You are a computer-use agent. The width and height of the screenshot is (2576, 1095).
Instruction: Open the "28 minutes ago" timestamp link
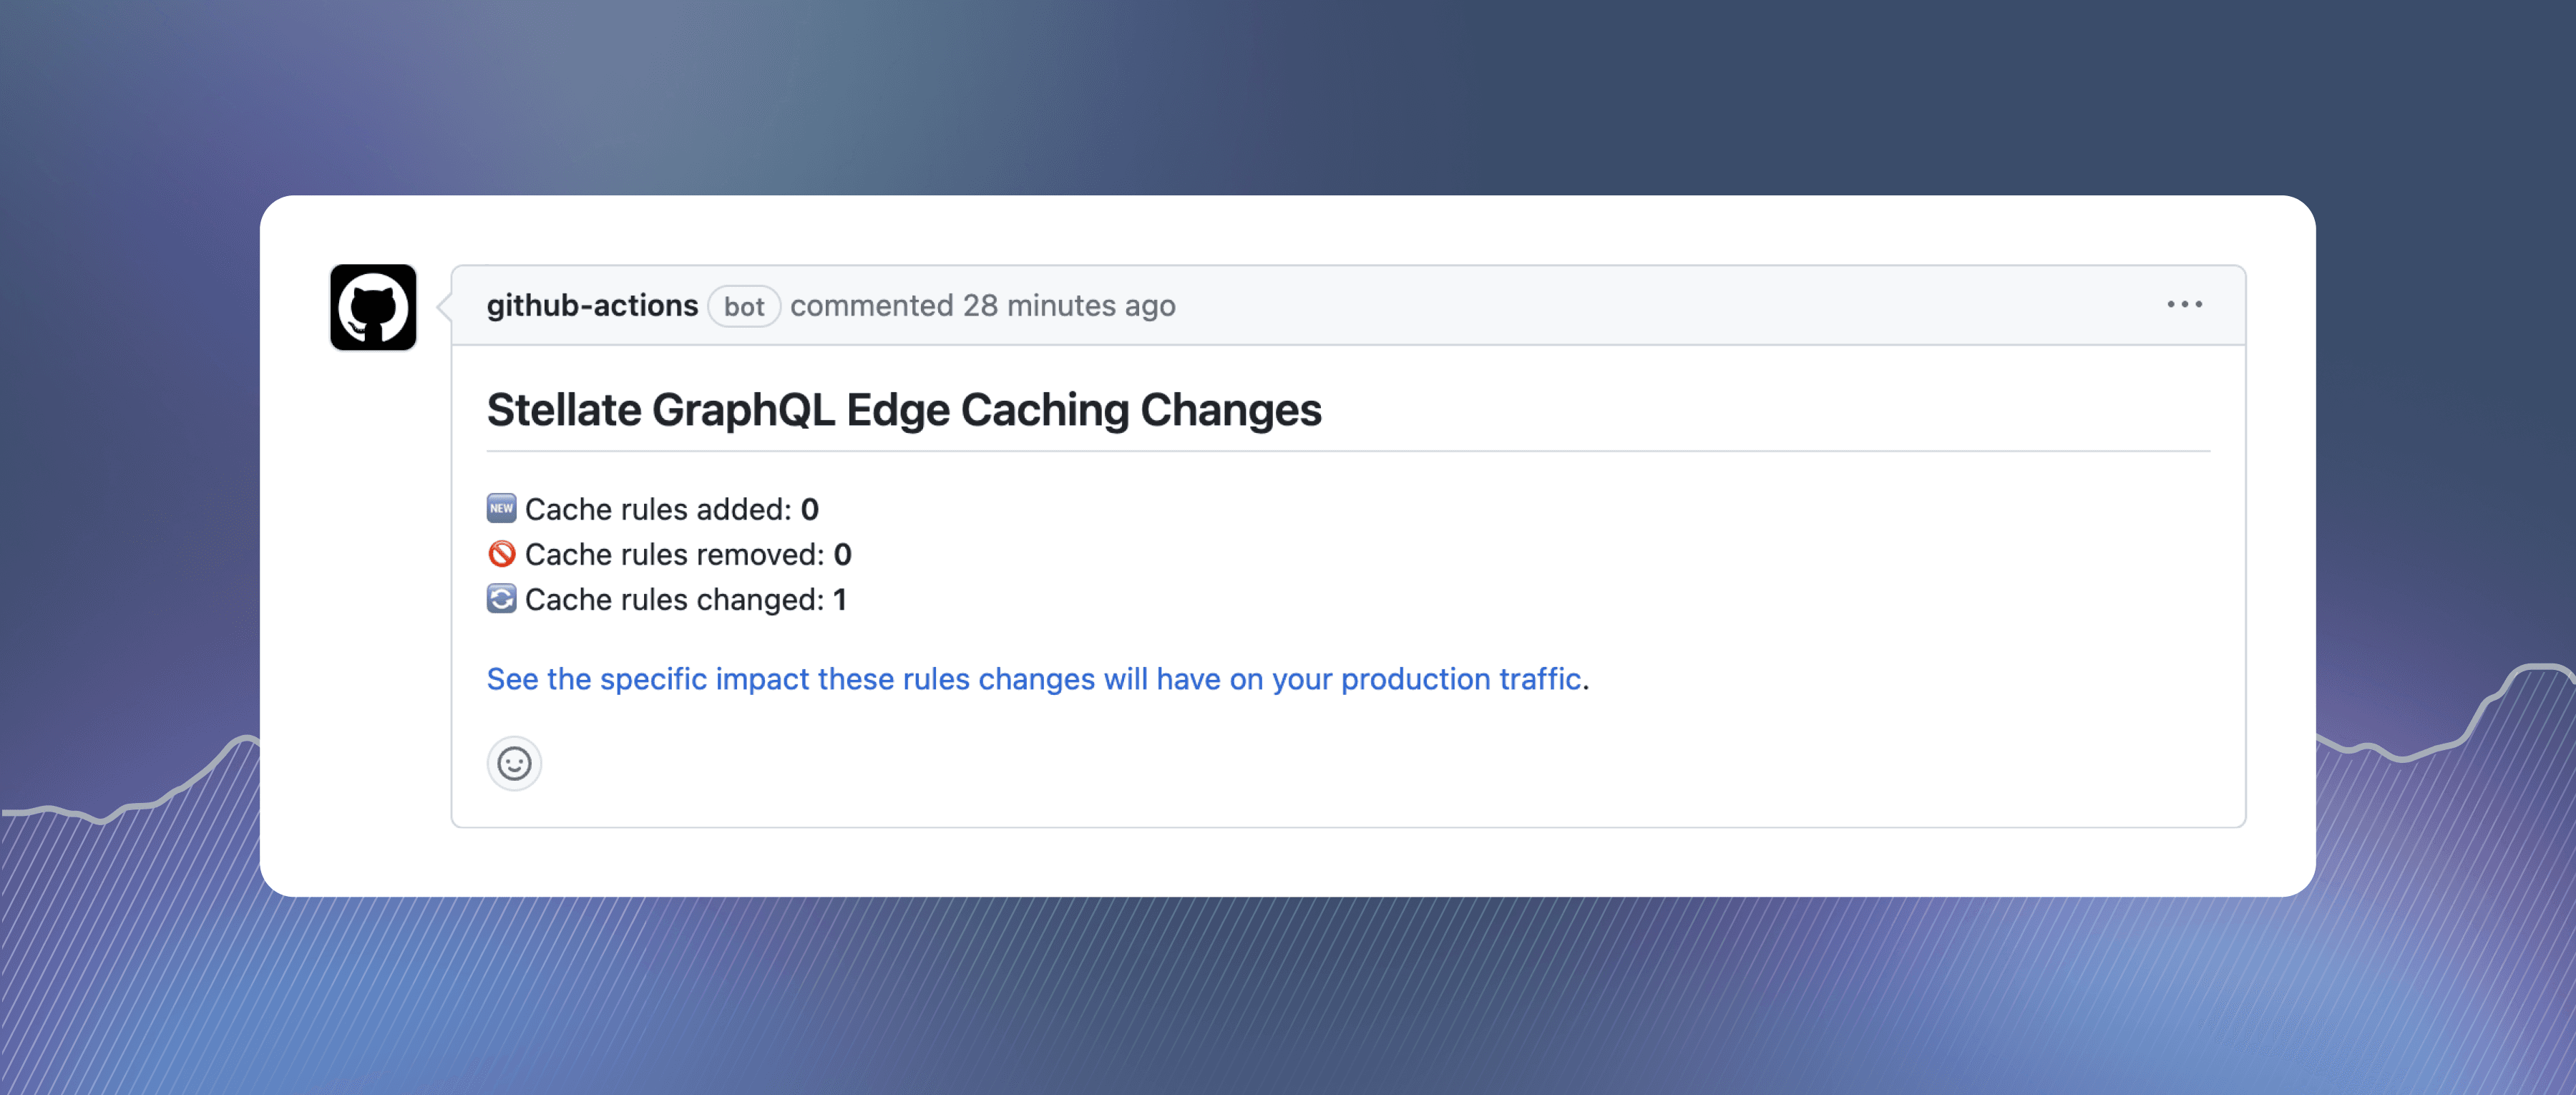point(1069,305)
